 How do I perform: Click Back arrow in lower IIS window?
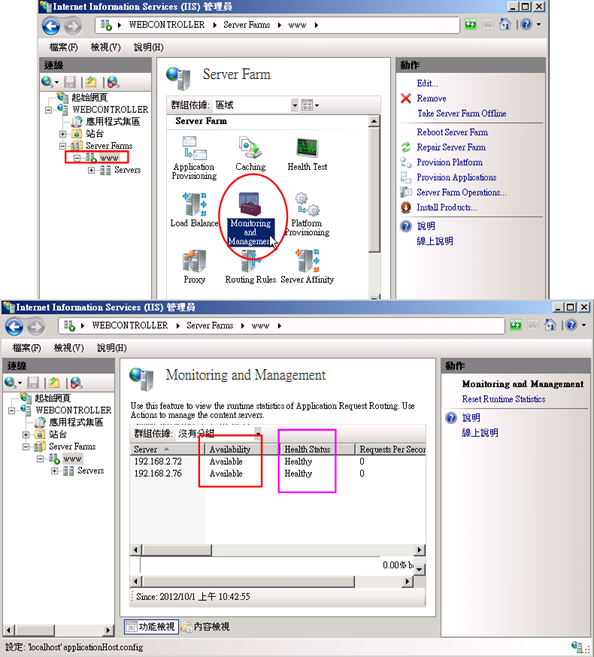(x=14, y=326)
